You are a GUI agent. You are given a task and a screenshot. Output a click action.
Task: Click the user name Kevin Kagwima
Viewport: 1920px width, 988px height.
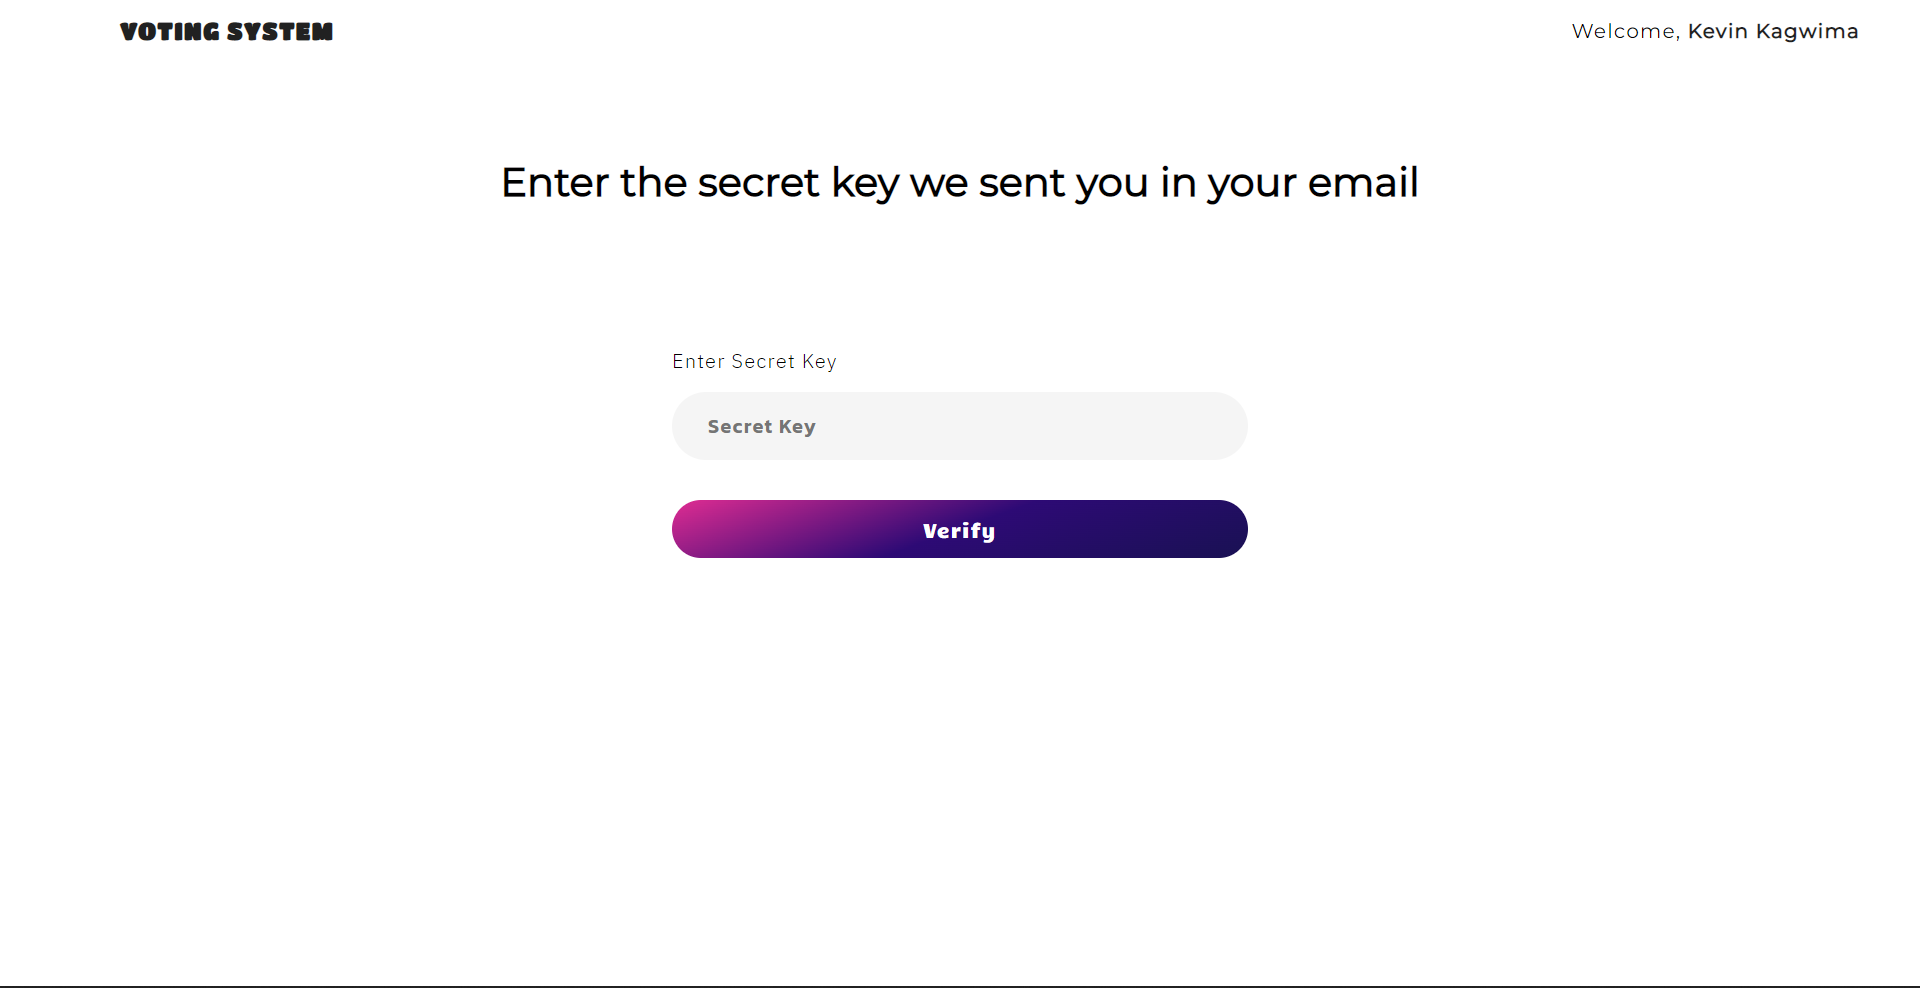tap(1774, 31)
